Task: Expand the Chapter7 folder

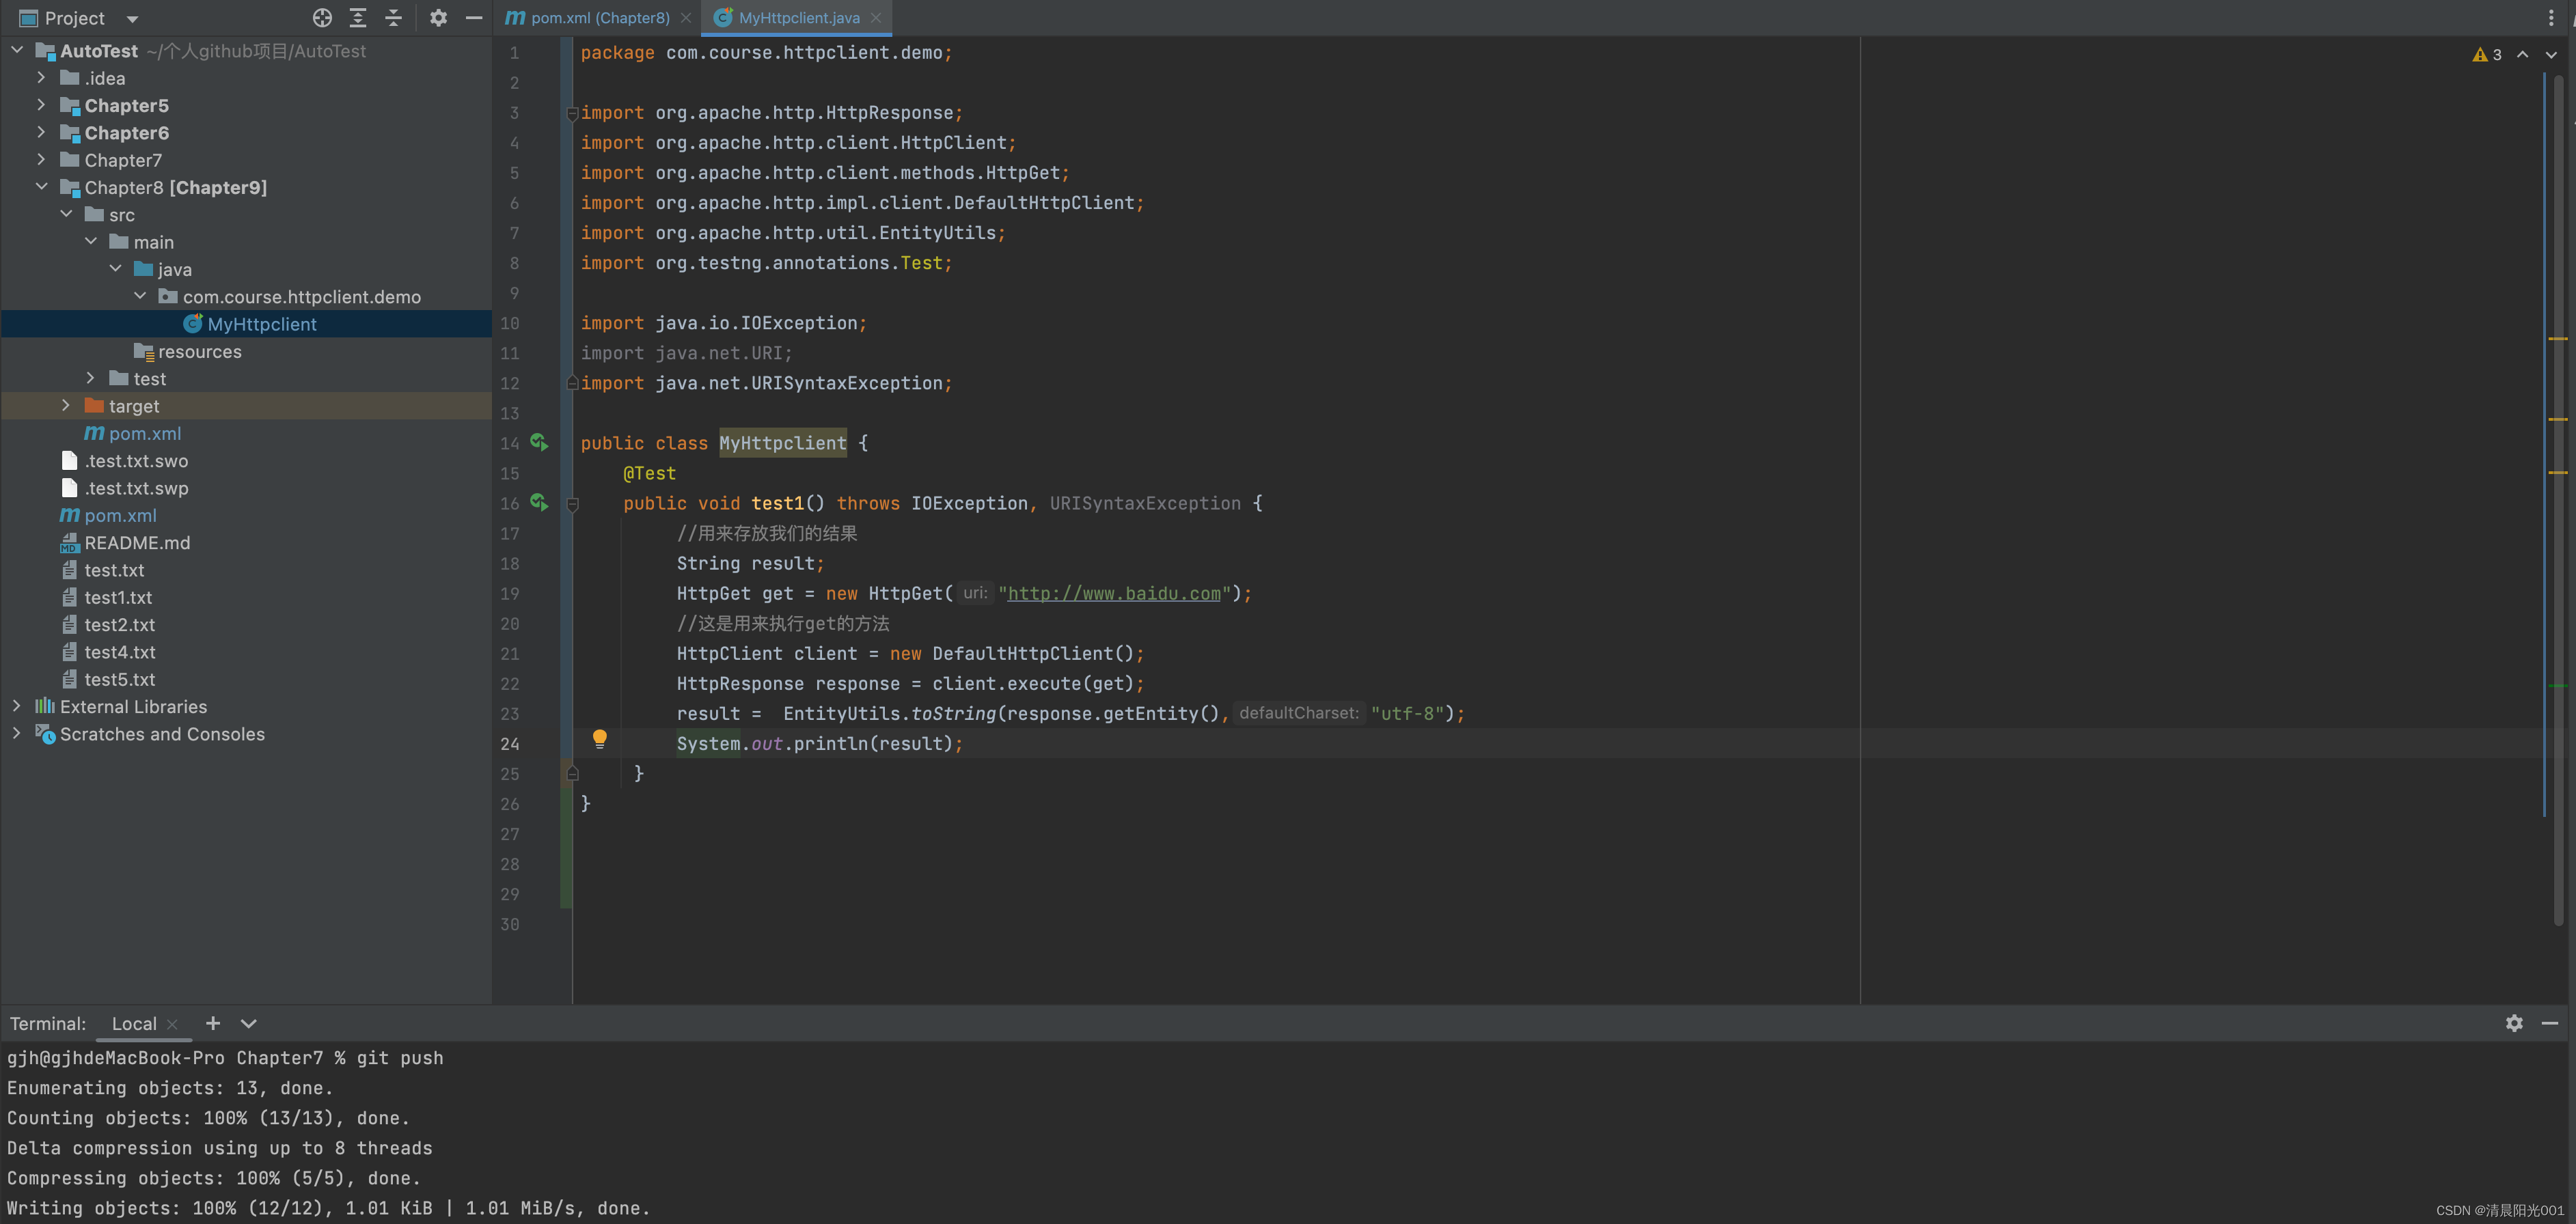Action: (x=41, y=159)
